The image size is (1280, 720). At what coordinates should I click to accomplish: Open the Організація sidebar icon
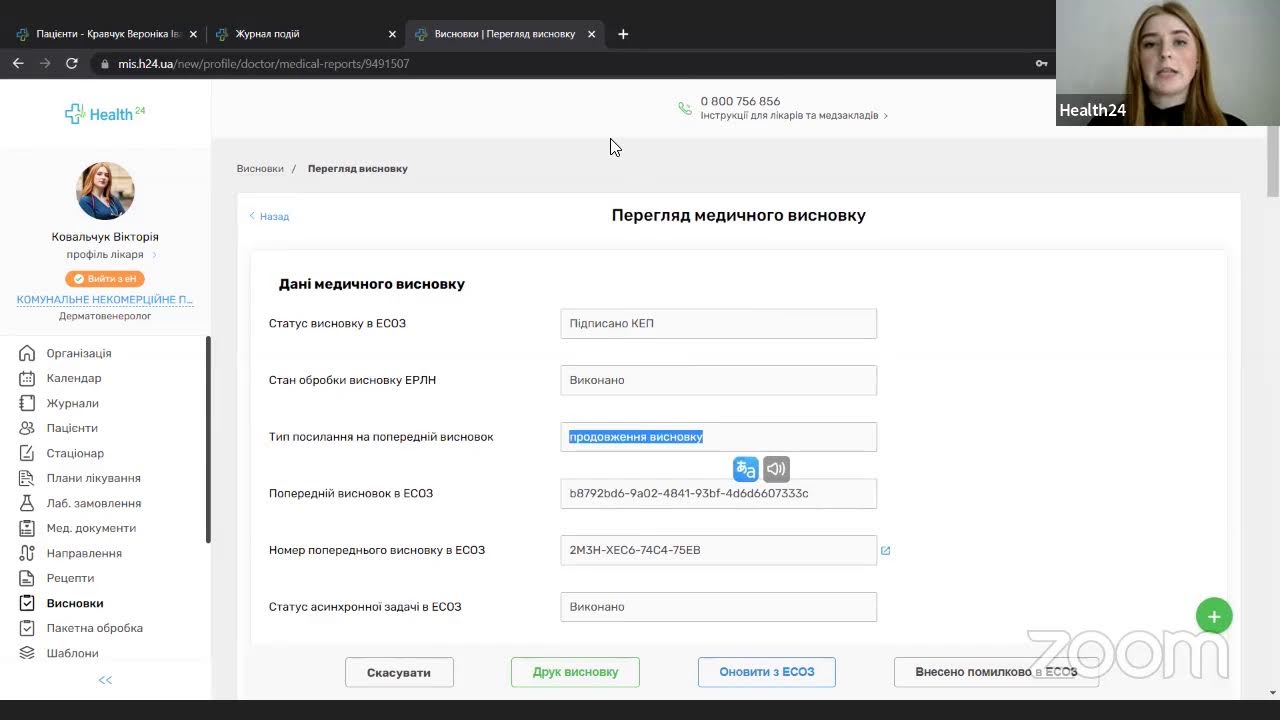[27, 353]
